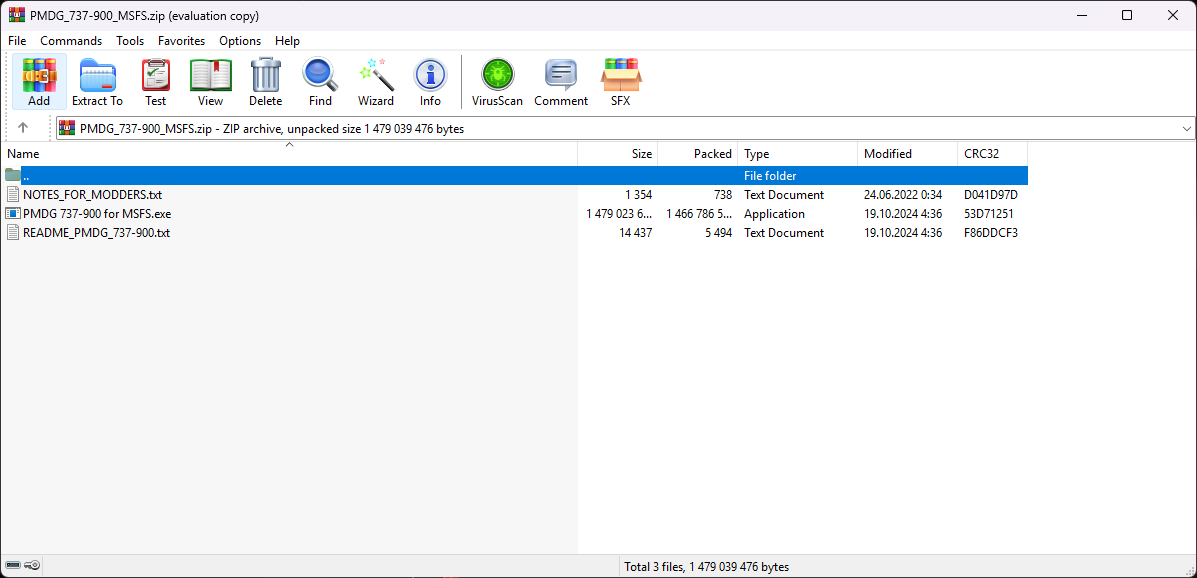This screenshot has width=1197, height=578.
Task: Run the Test archive tool
Action: 156,82
